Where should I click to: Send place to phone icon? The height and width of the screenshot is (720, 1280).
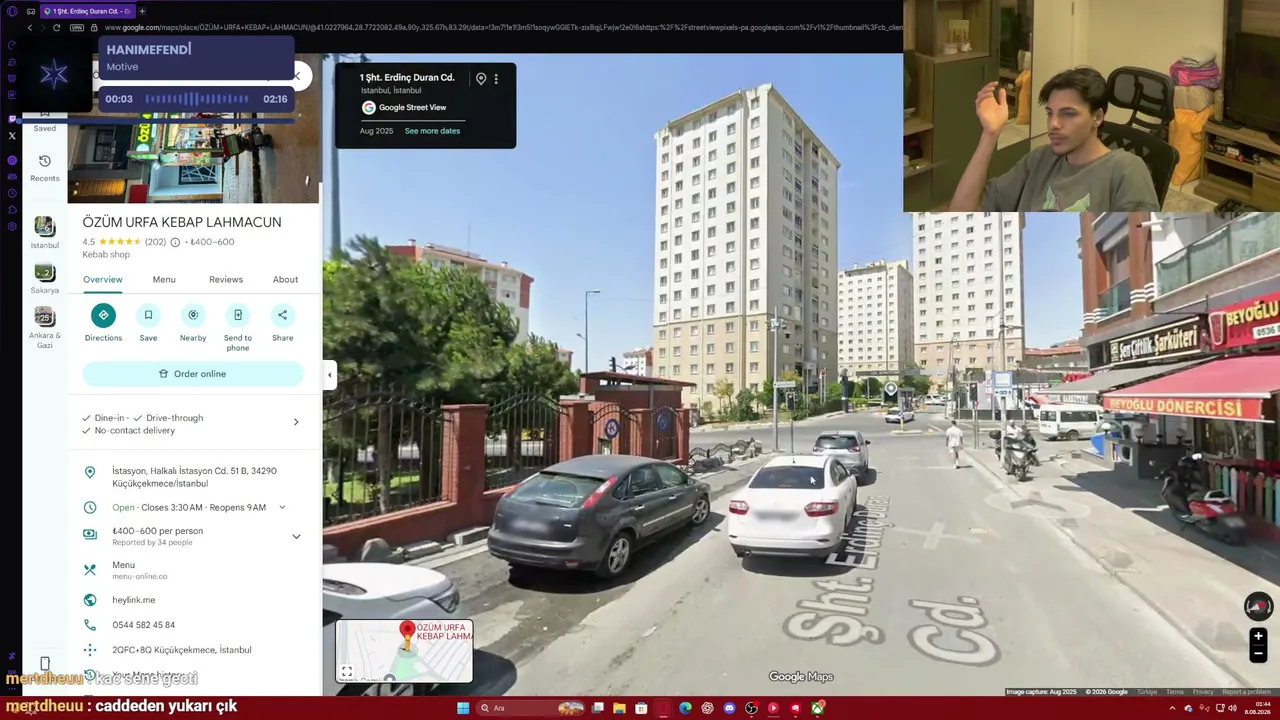pyautogui.click(x=238, y=316)
